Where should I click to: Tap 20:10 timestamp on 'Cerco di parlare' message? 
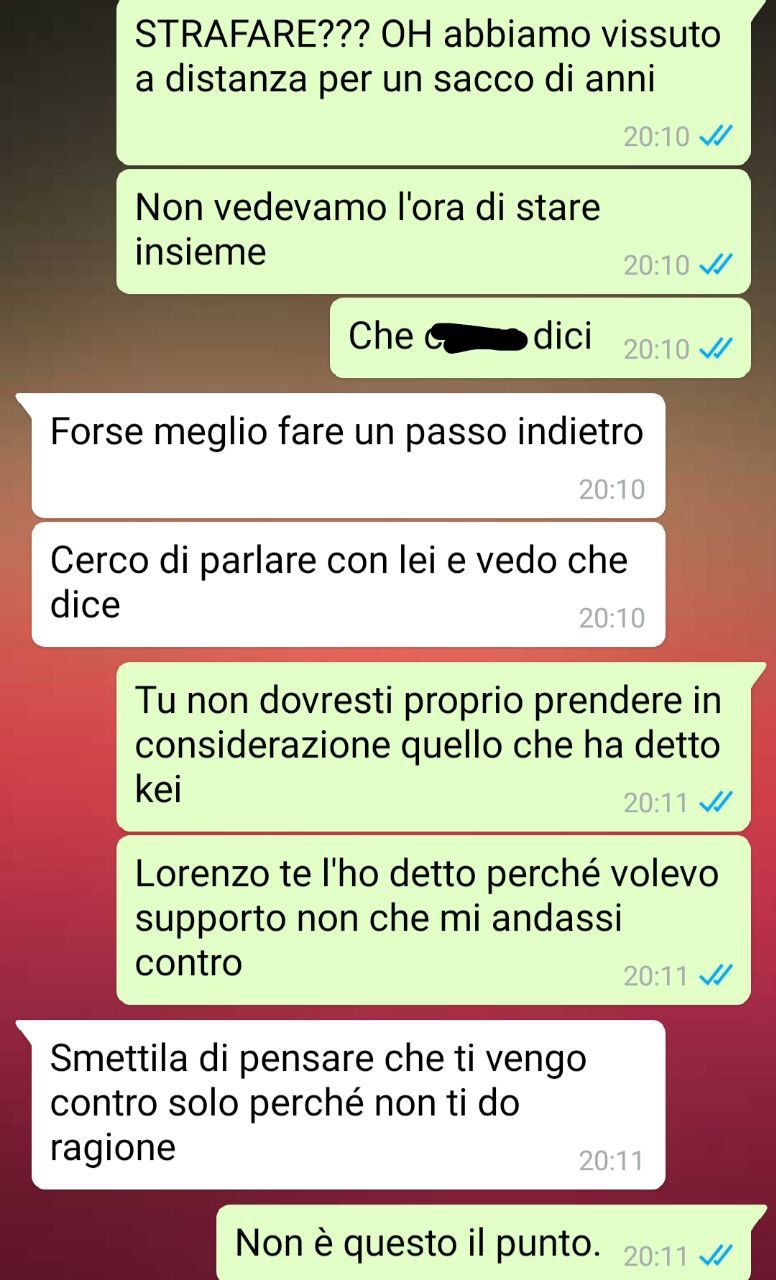click(x=612, y=618)
